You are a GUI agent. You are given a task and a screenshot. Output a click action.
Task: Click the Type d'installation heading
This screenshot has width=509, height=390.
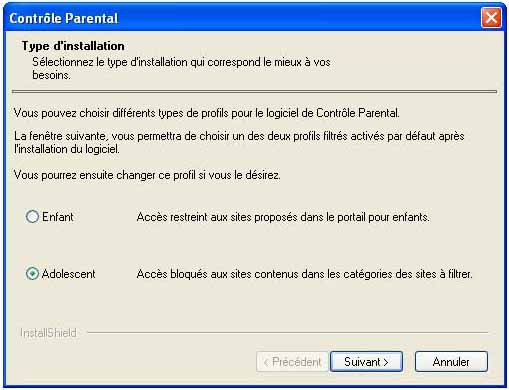click(x=73, y=46)
